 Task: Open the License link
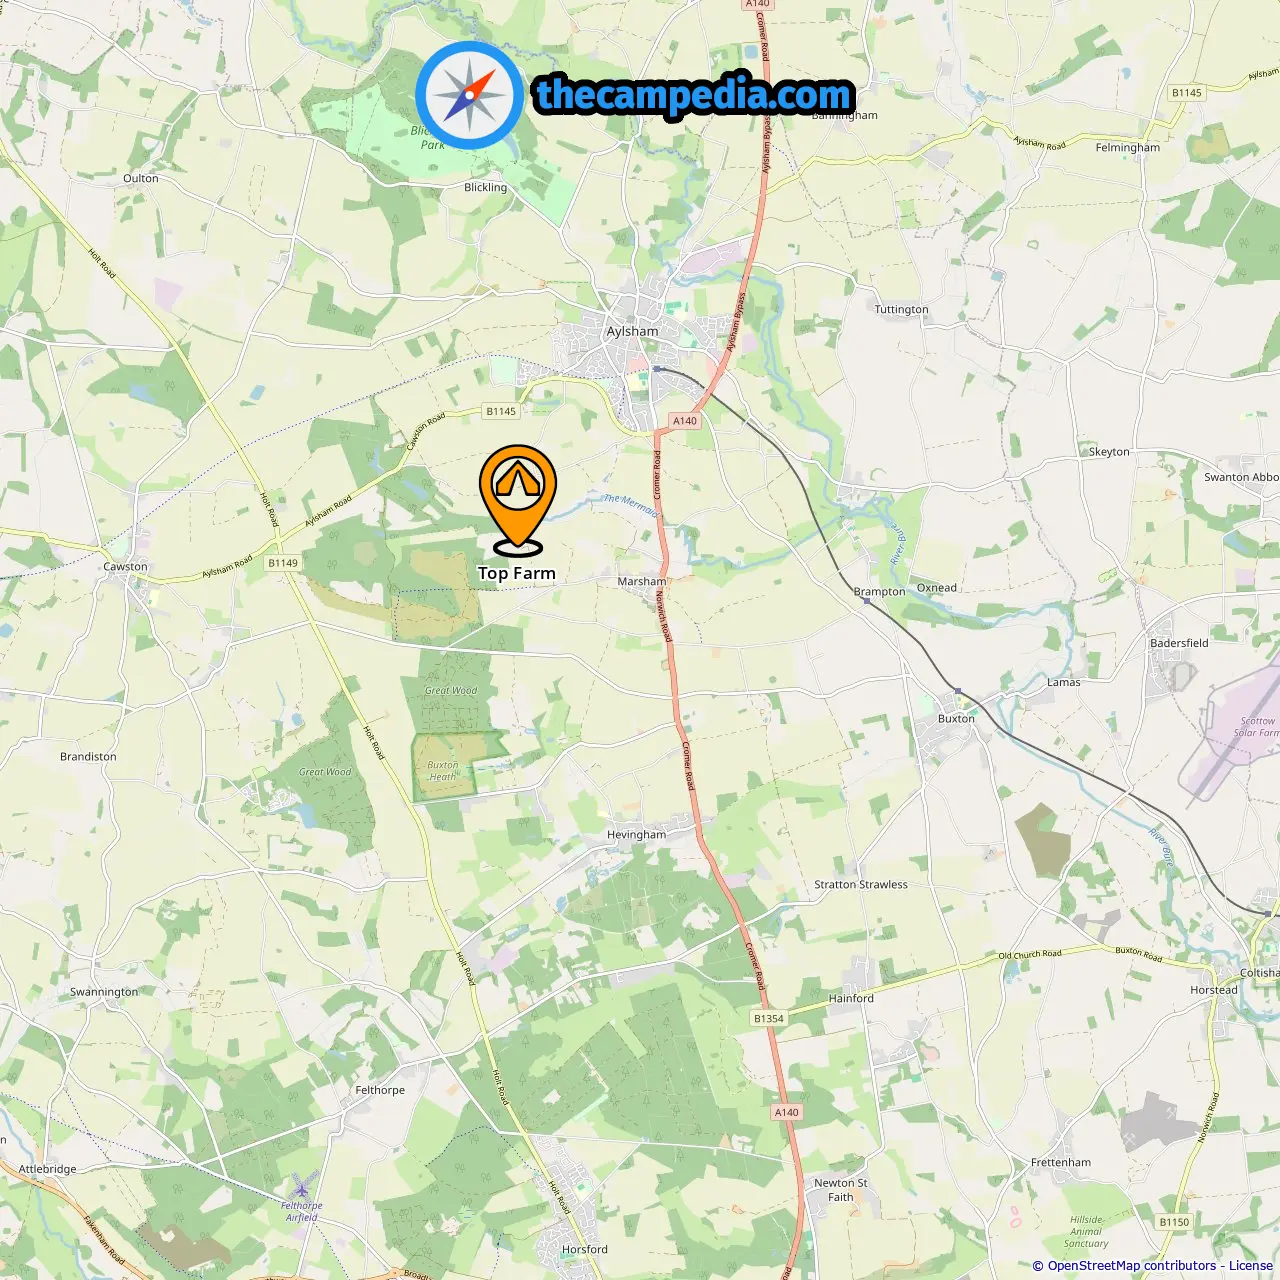pyautogui.click(x=1250, y=1266)
